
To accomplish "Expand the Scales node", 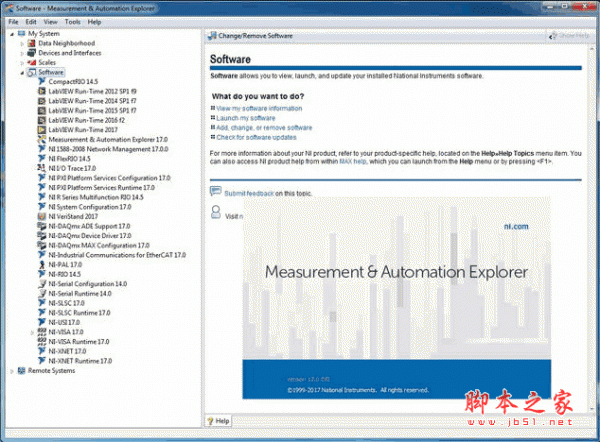I will click(x=22, y=63).
